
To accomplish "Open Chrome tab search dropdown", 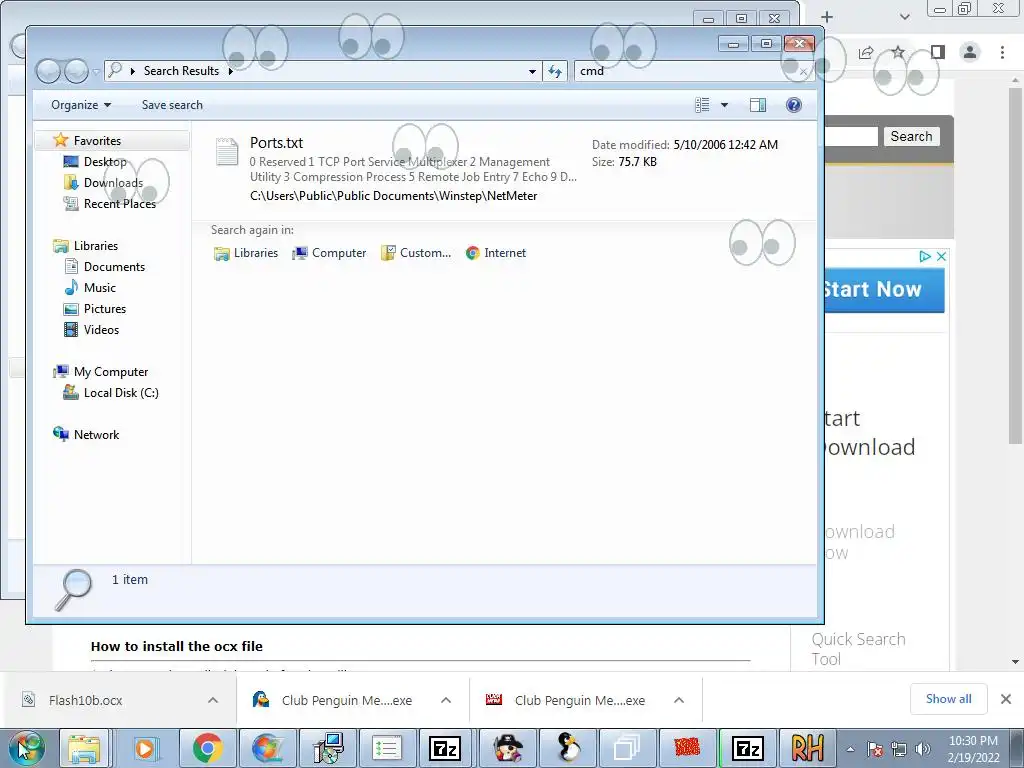I will 904,17.
